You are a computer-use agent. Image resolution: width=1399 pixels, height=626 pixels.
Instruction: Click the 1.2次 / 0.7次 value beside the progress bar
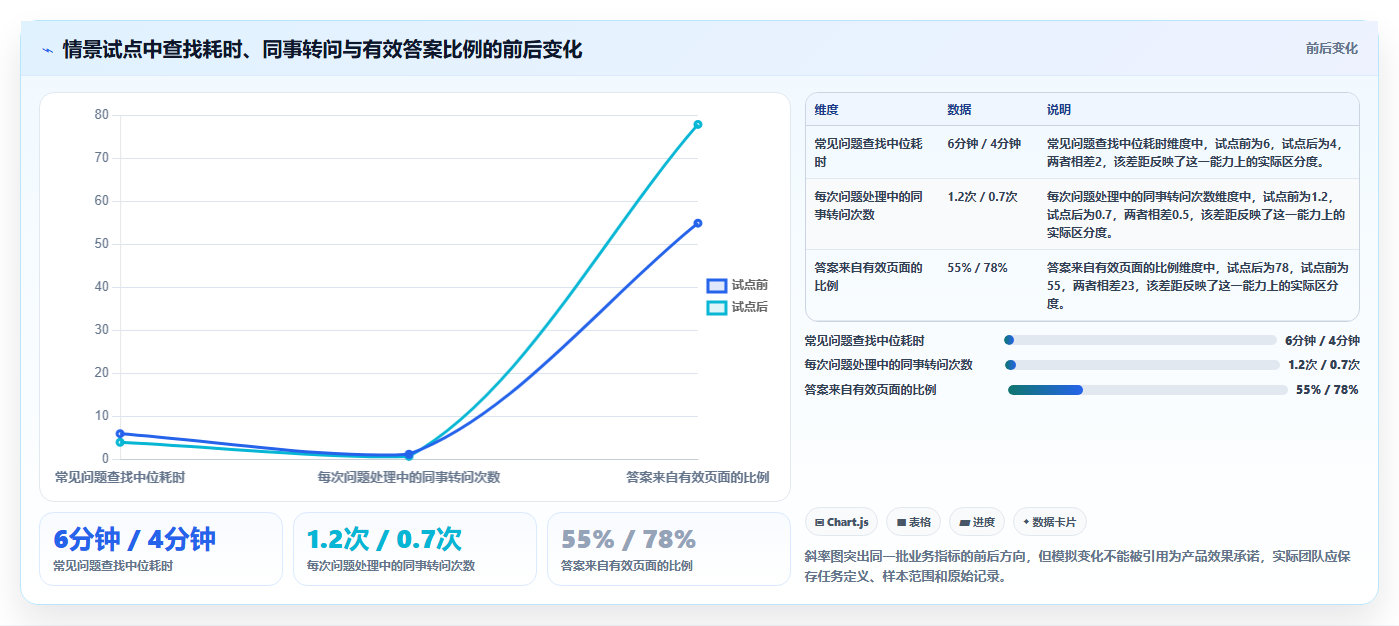1324,365
